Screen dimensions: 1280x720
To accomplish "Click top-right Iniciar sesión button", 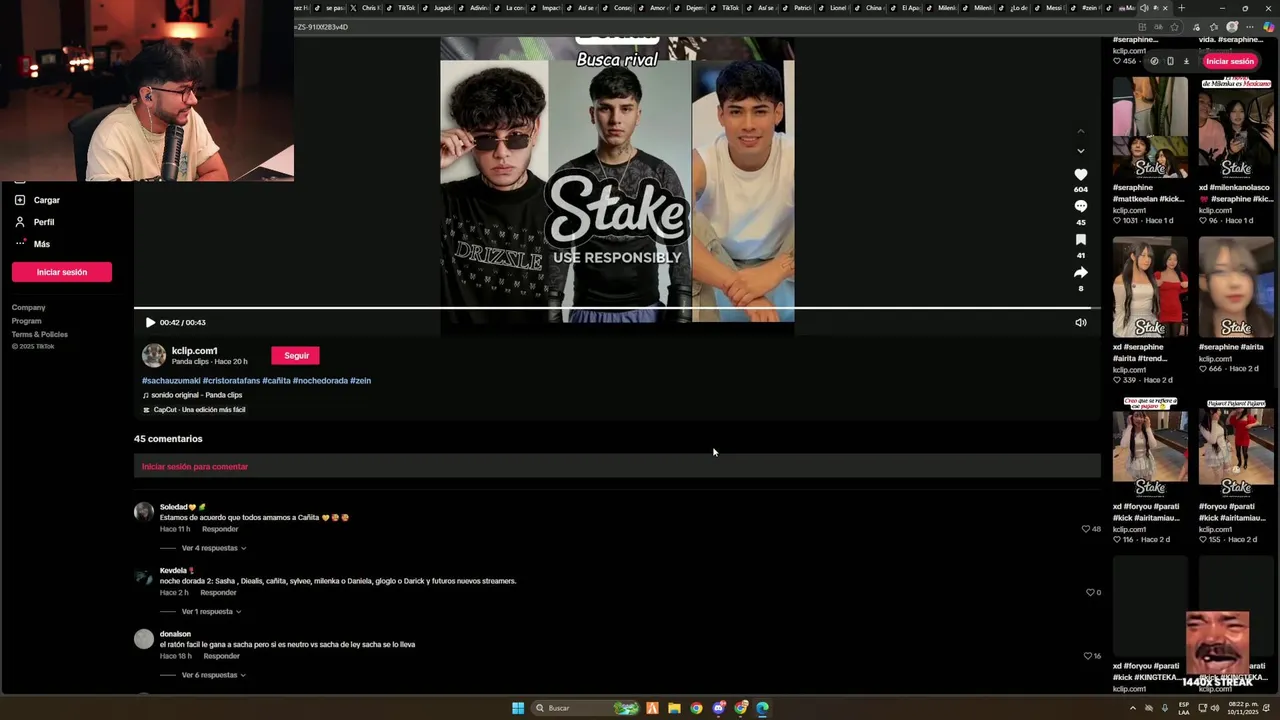I will [1229, 61].
